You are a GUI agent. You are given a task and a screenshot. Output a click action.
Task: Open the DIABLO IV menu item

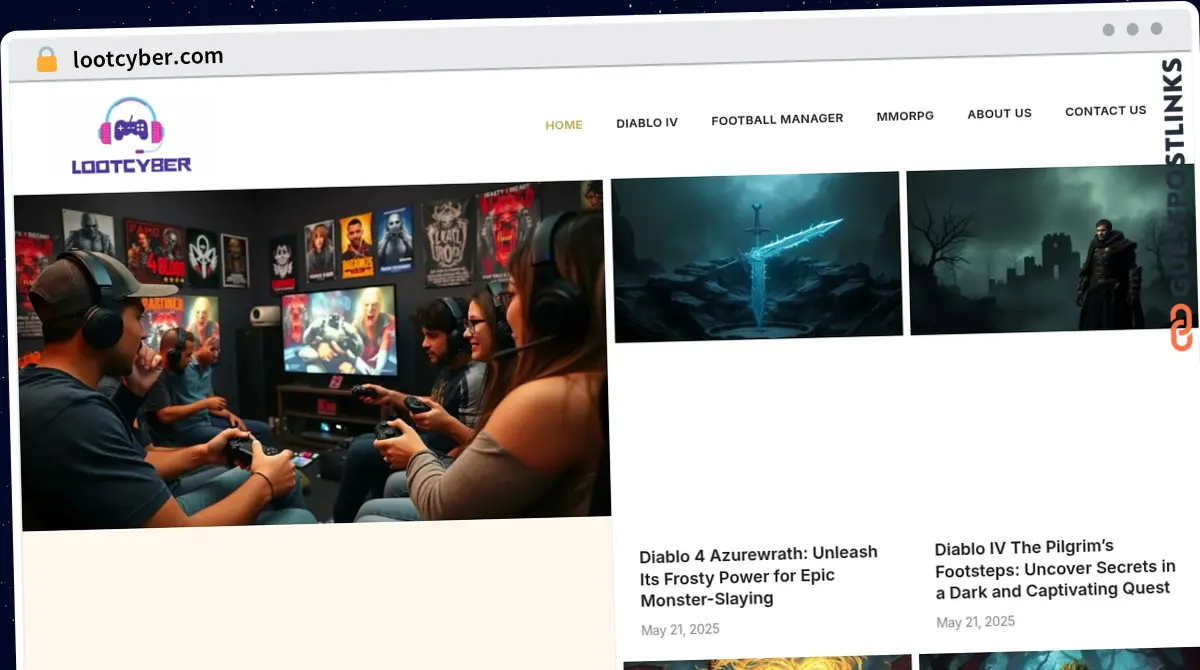click(647, 123)
